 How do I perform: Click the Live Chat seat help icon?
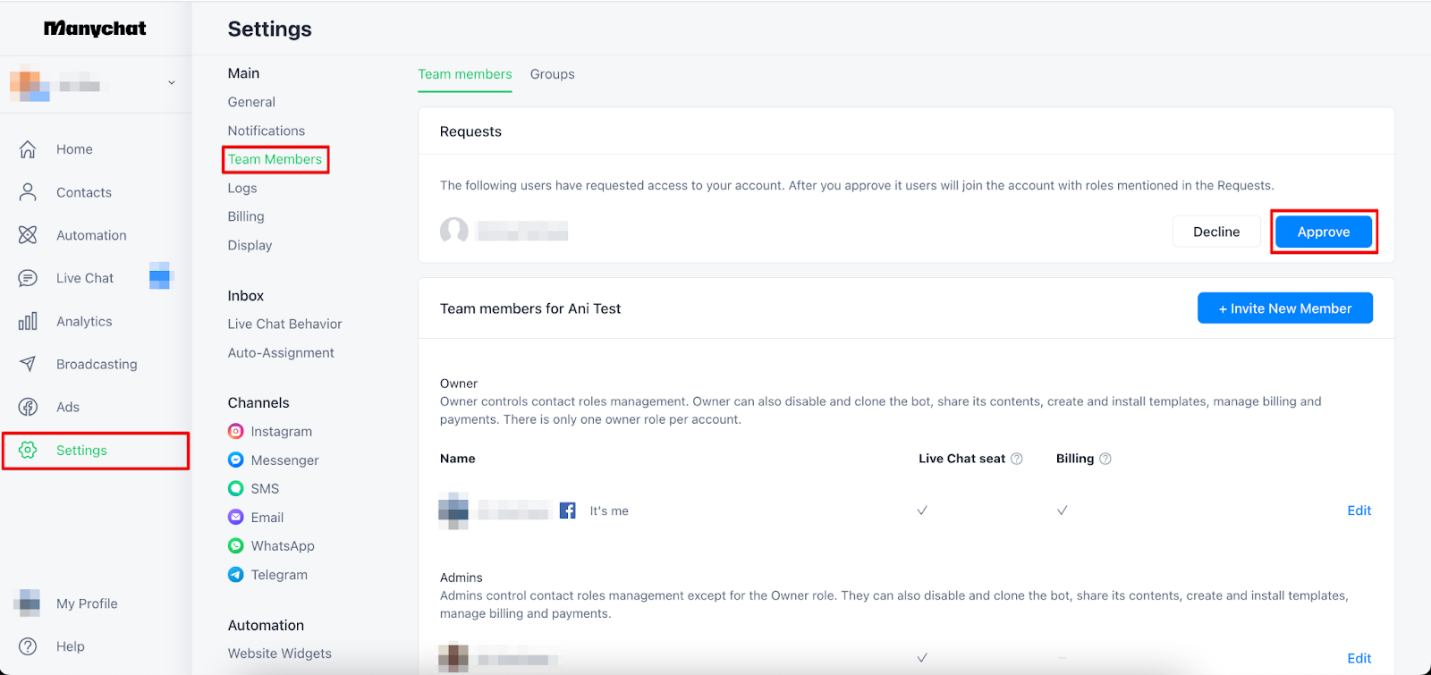(x=1017, y=459)
